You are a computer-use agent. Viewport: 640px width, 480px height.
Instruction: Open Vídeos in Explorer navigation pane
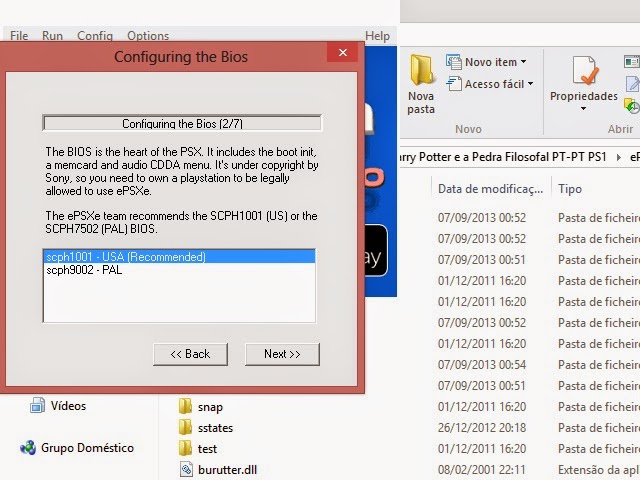point(68,406)
